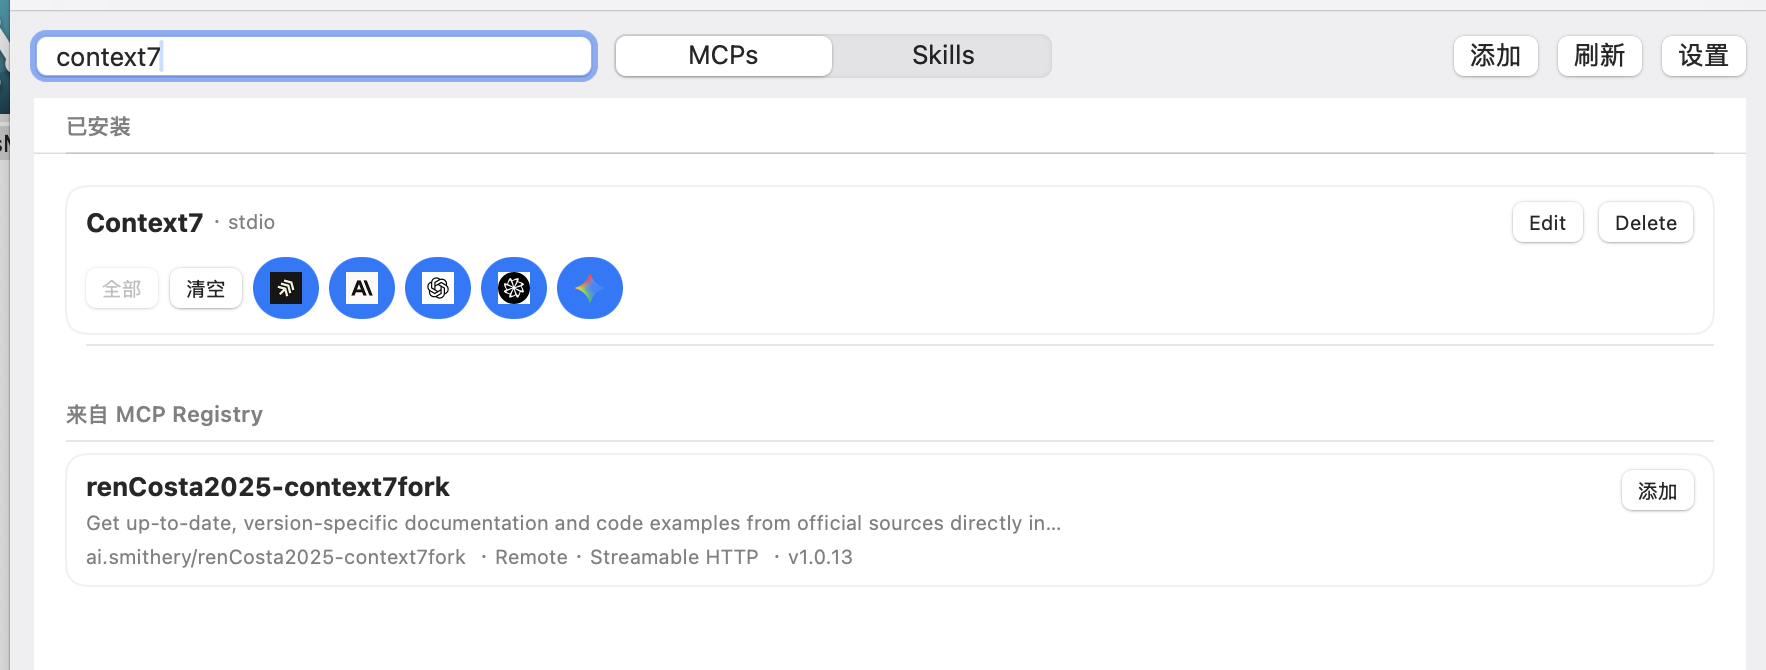Switch to the Skills tab
This screenshot has width=1766, height=670.
[x=943, y=56]
